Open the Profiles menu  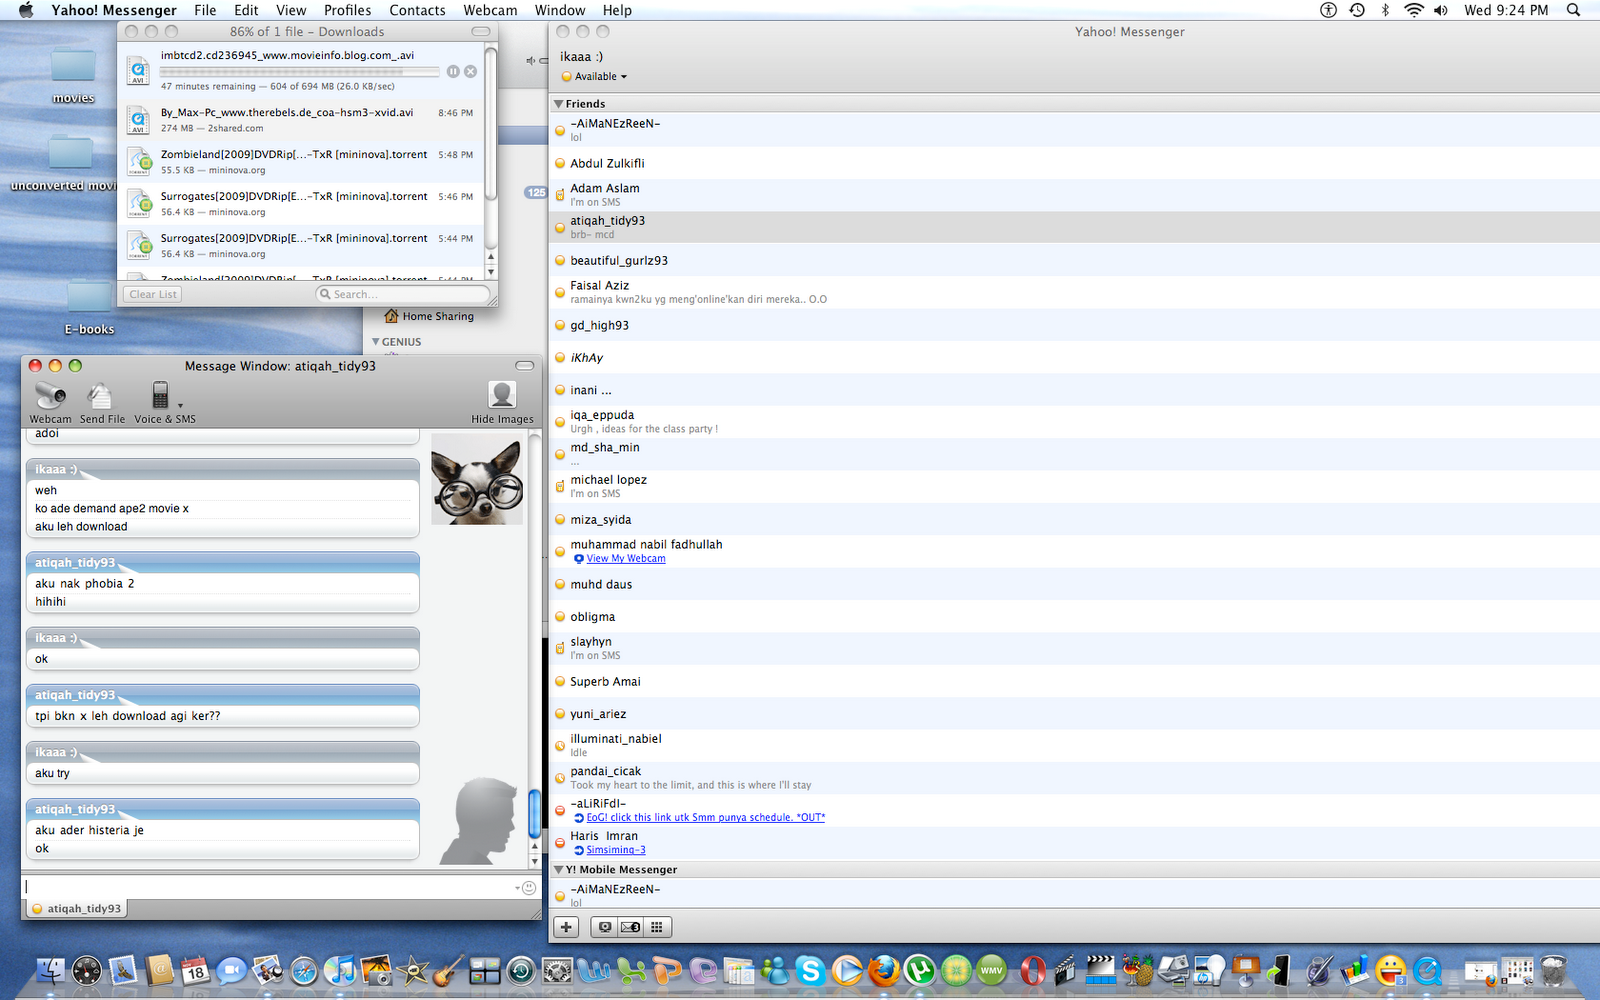pos(347,10)
